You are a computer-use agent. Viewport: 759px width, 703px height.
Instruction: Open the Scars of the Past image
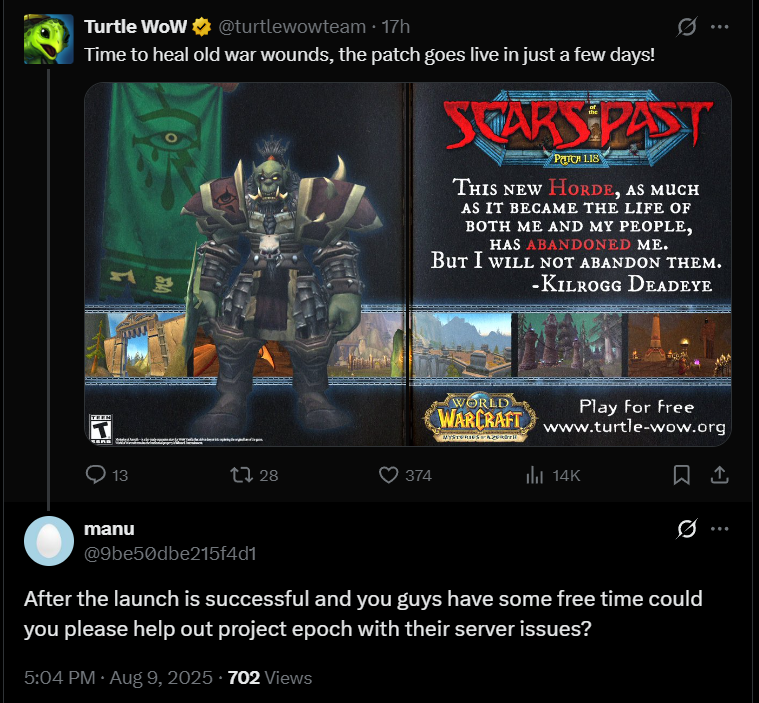408,264
